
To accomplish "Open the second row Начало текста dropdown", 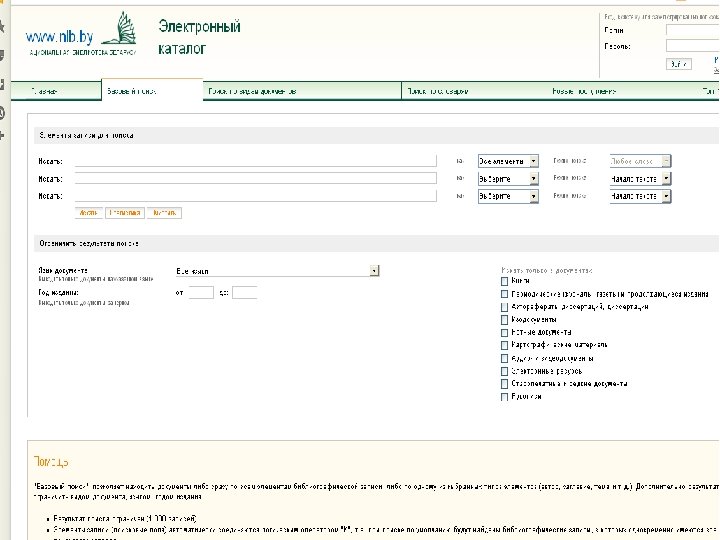I will 640,179.
